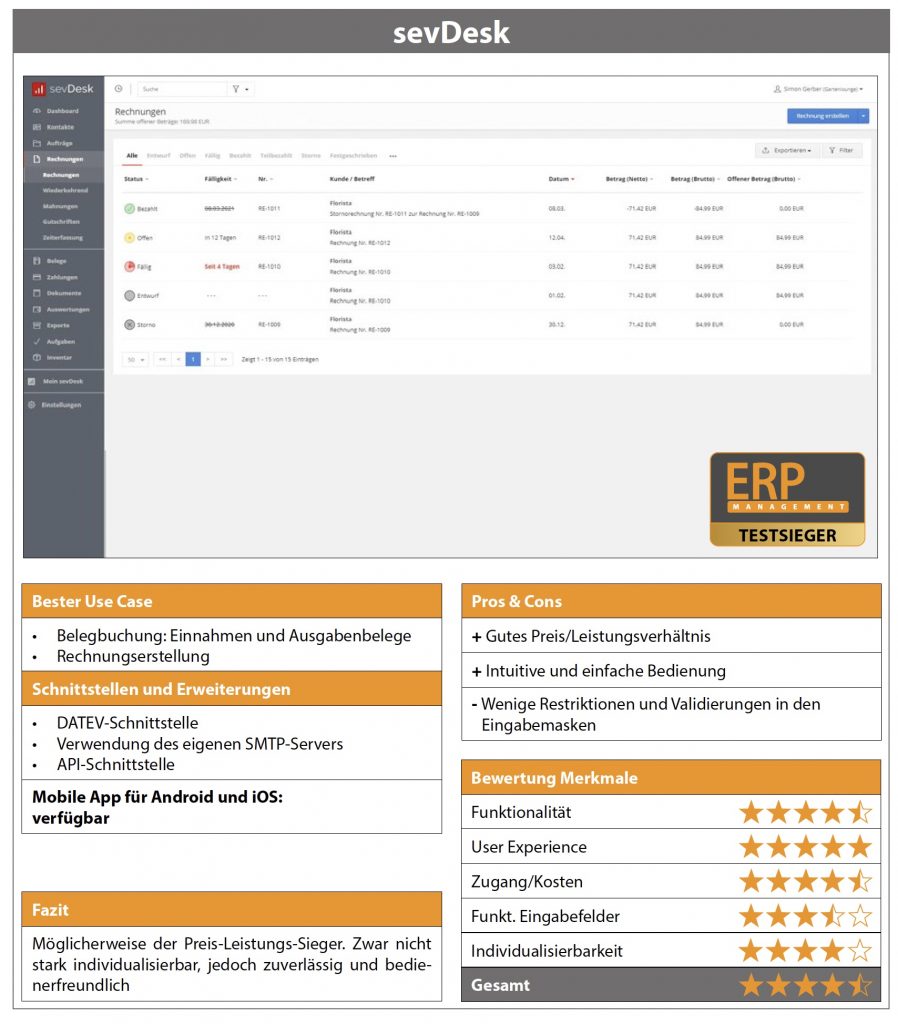This screenshot has height=1024, width=898.
Task: Sort by the Datum column header
Action: 561,179
